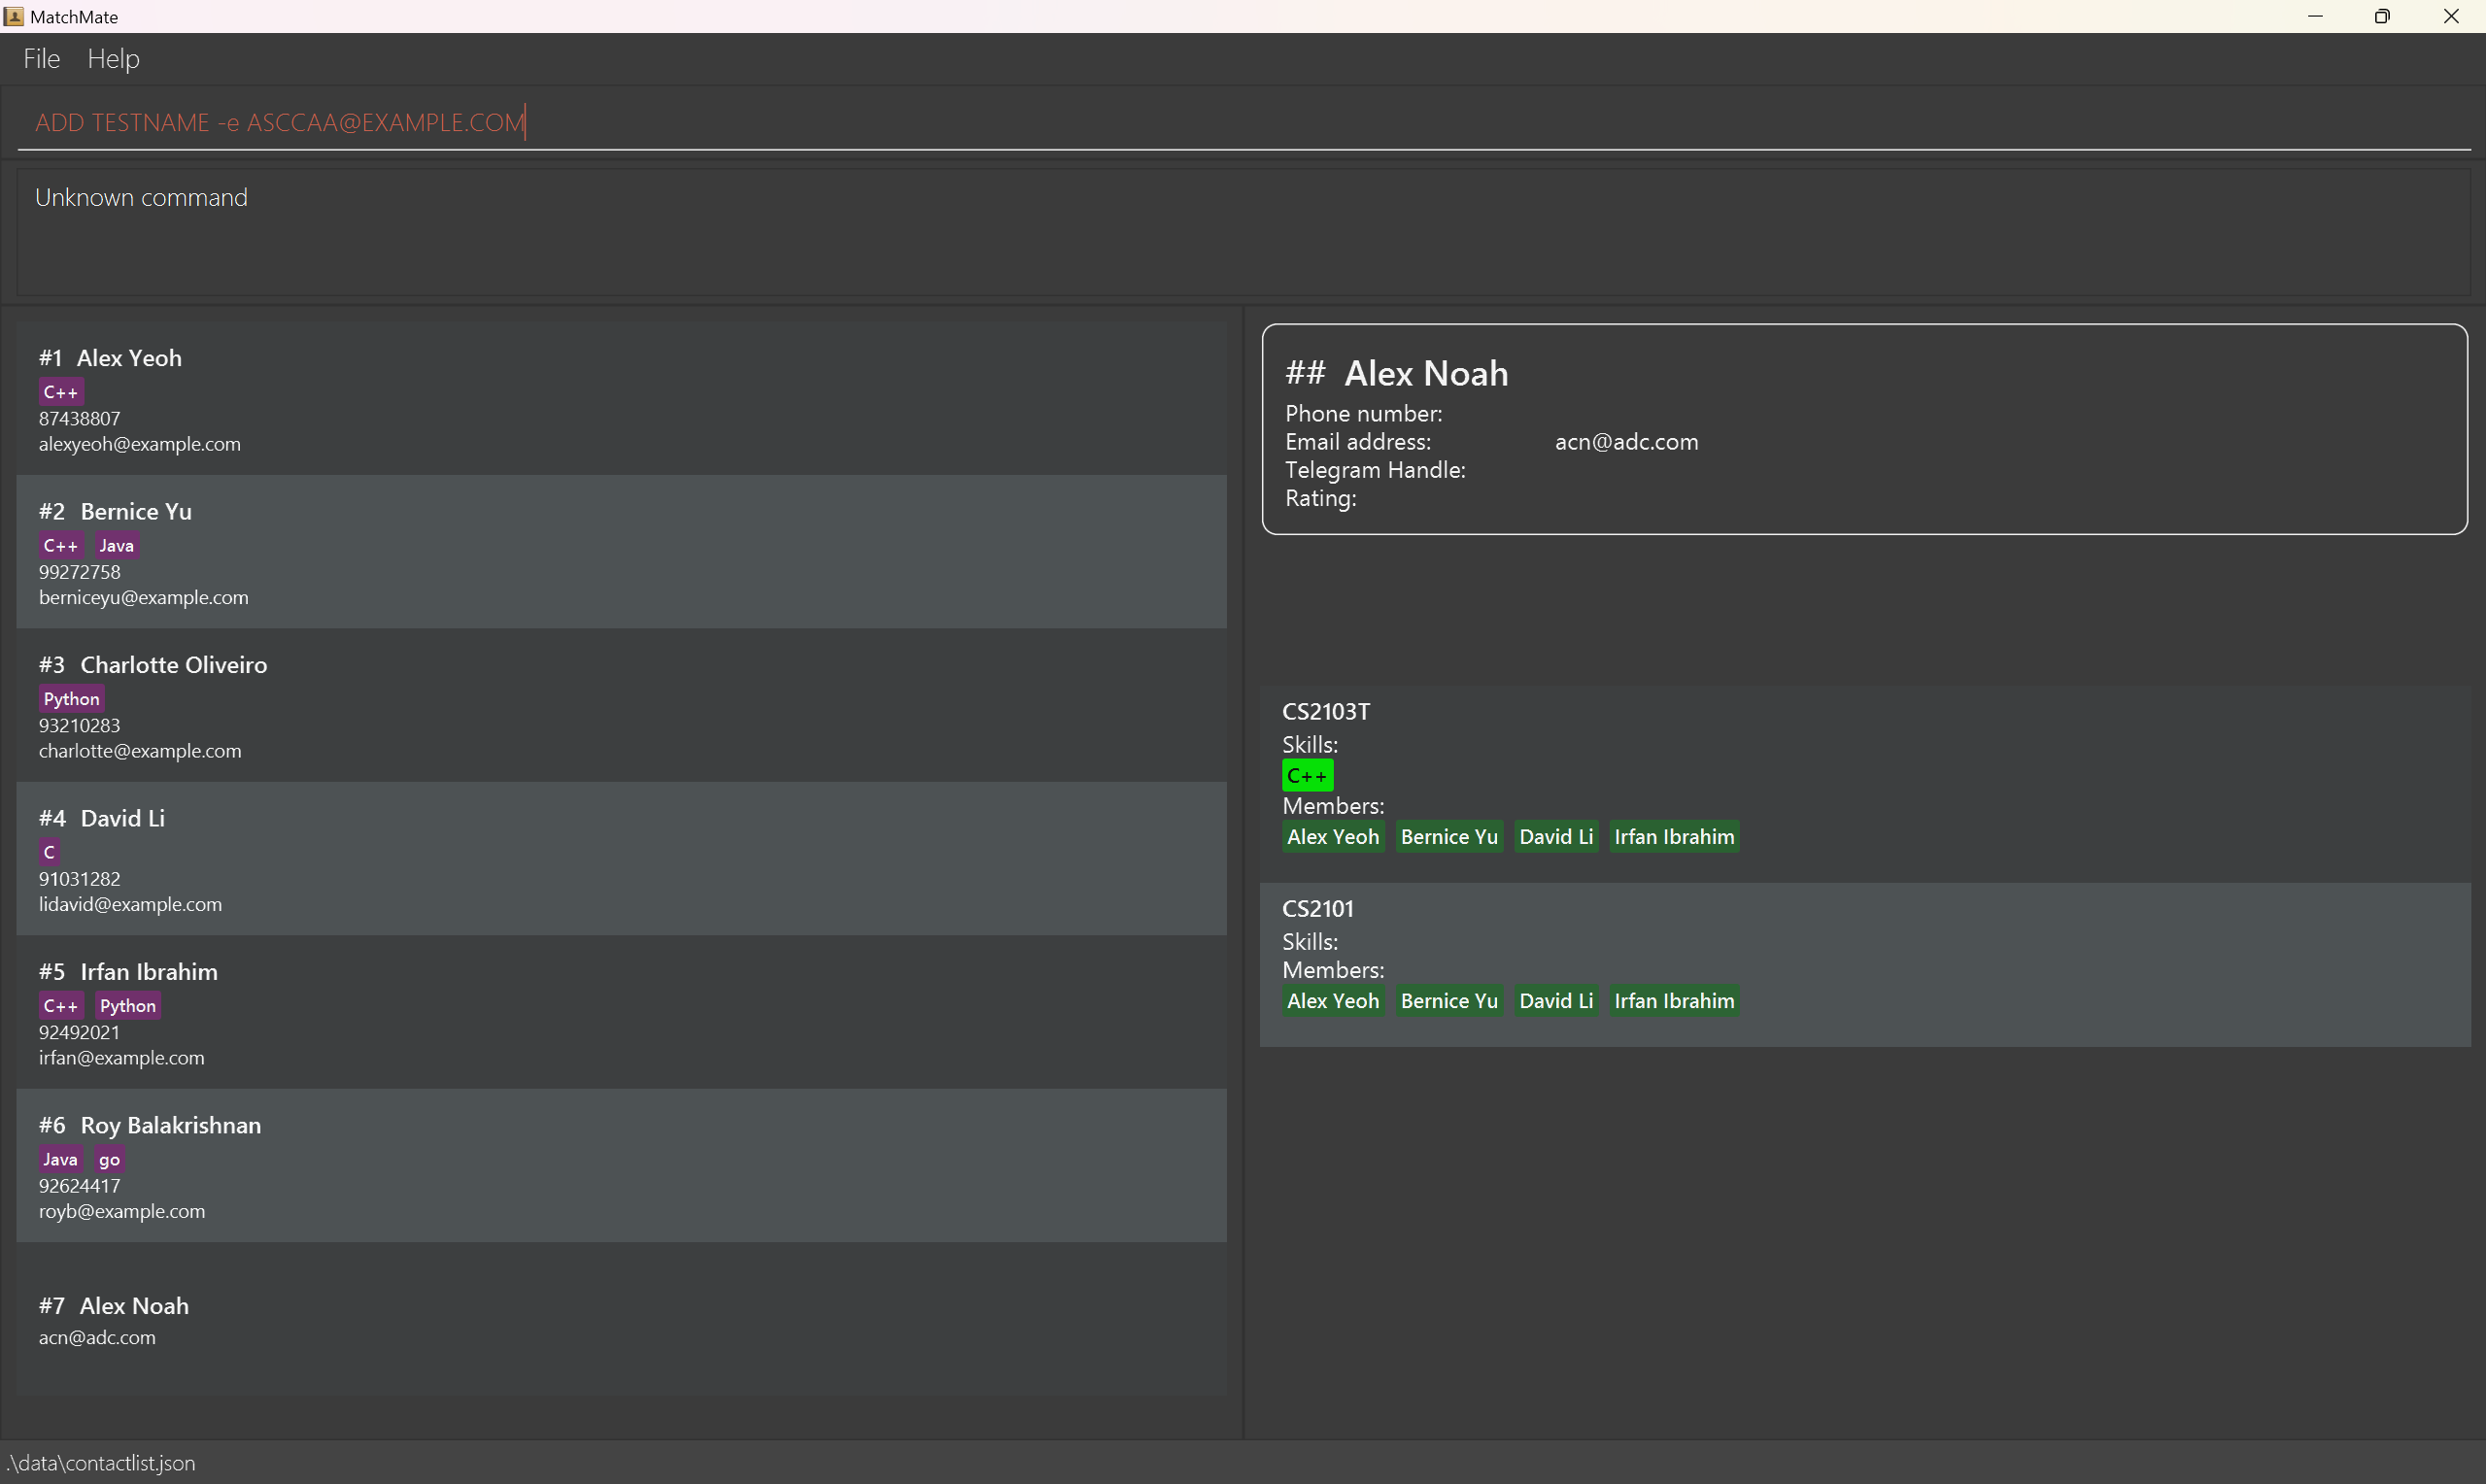Click phone number 87438807
Viewport: 2486px width, 1484px height.
tap(80, 419)
